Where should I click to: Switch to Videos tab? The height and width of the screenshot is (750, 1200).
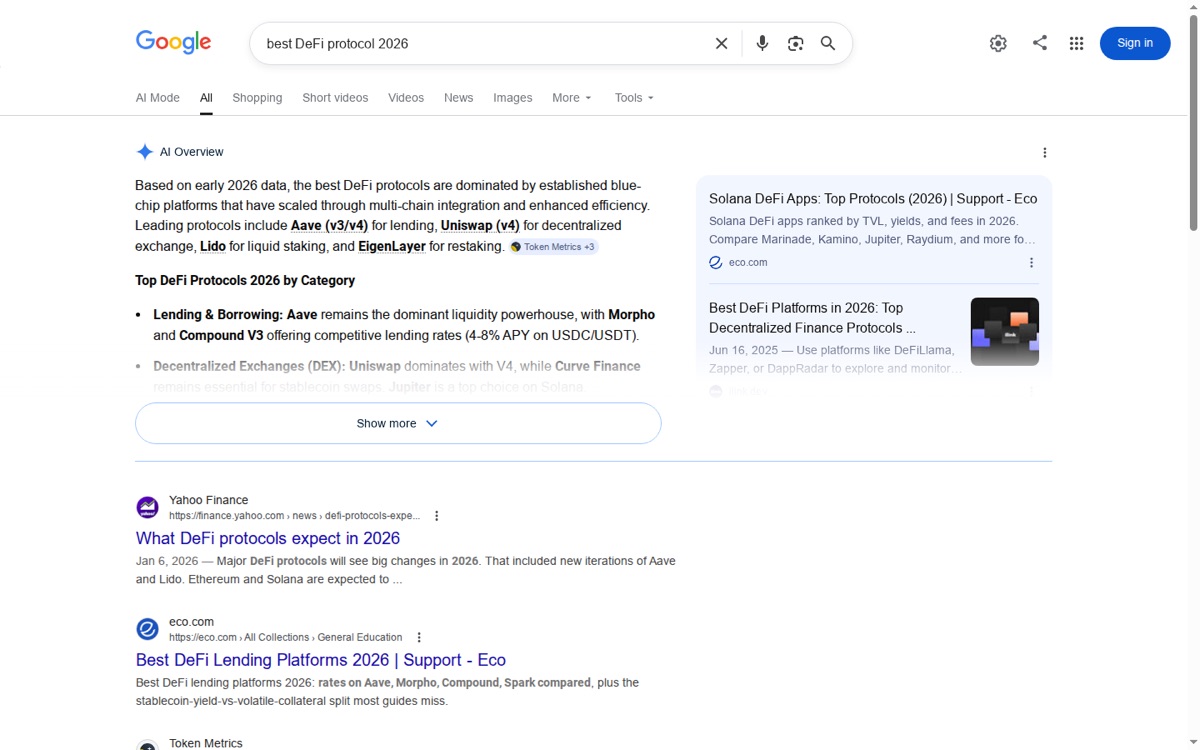[x=406, y=98]
